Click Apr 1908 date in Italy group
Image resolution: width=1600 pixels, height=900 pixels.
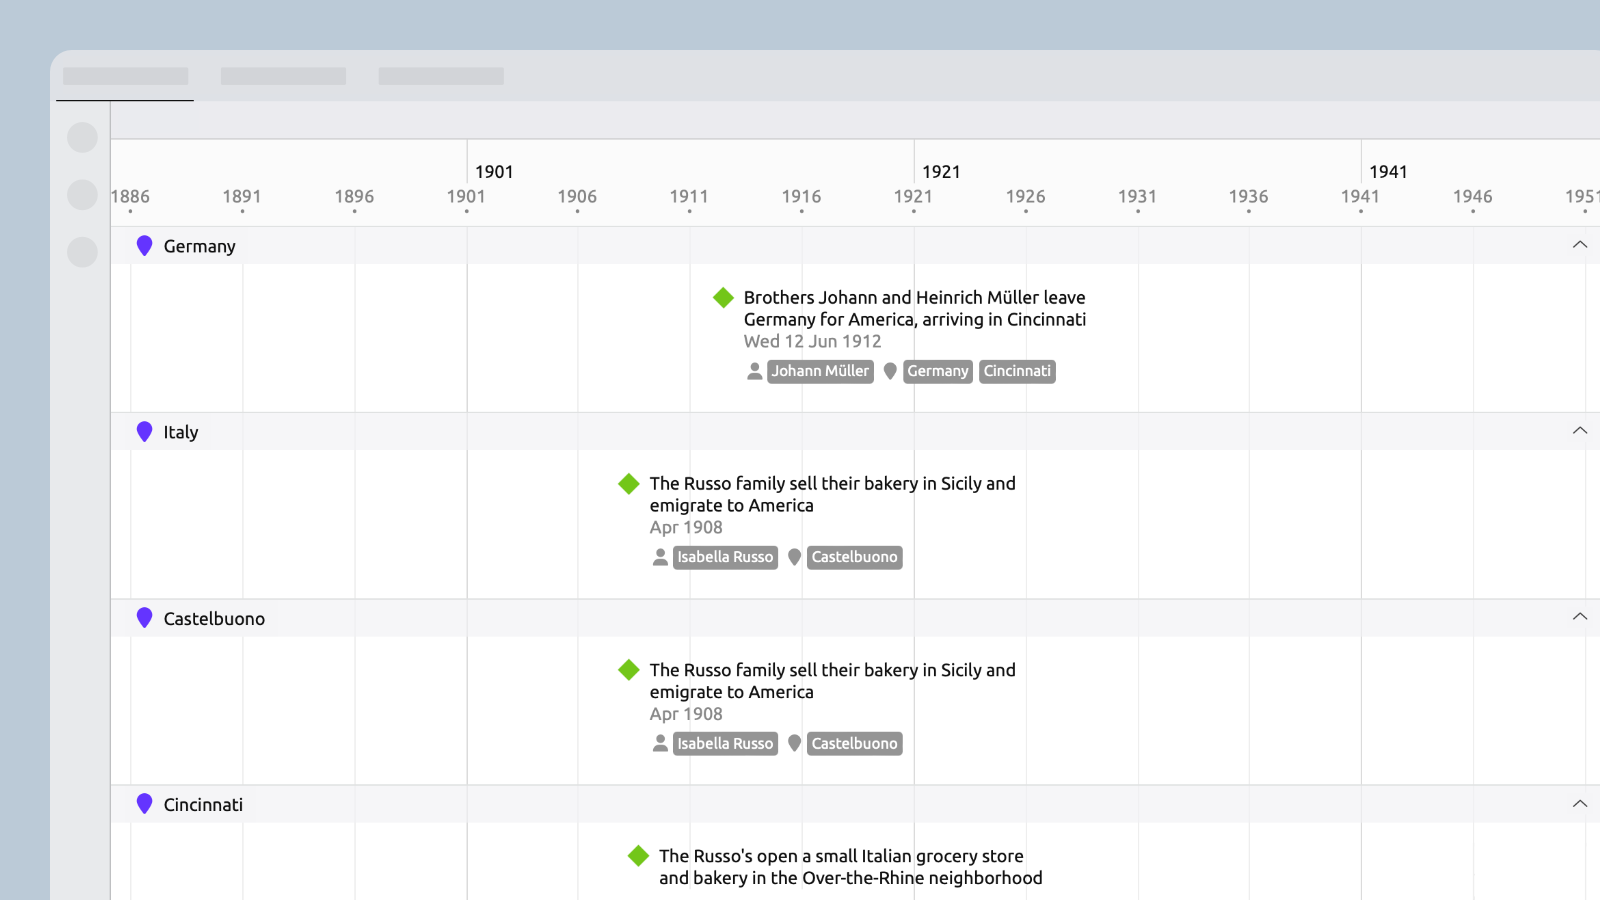coord(686,527)
